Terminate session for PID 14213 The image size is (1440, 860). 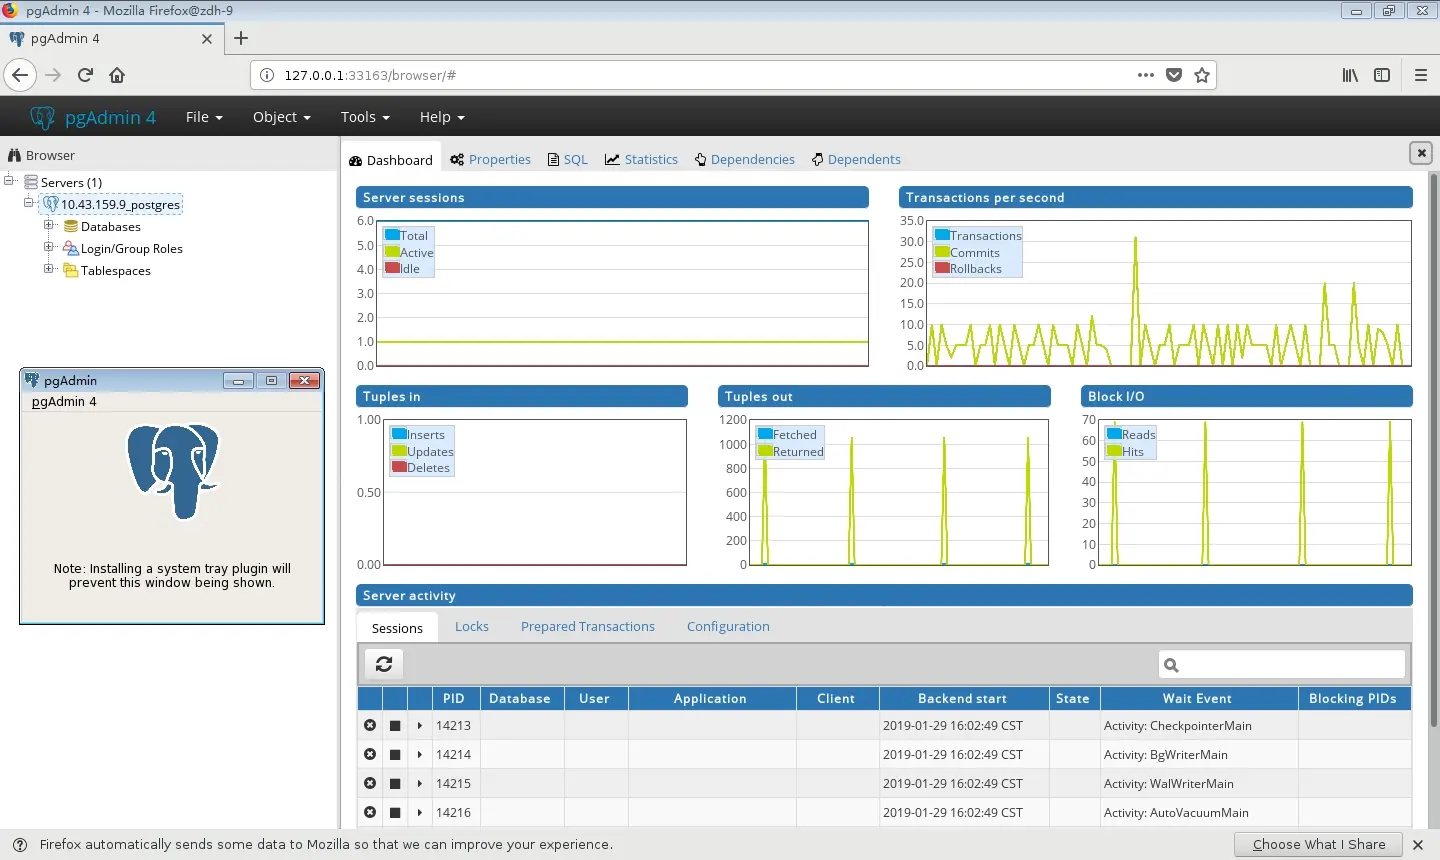[370, 725]
